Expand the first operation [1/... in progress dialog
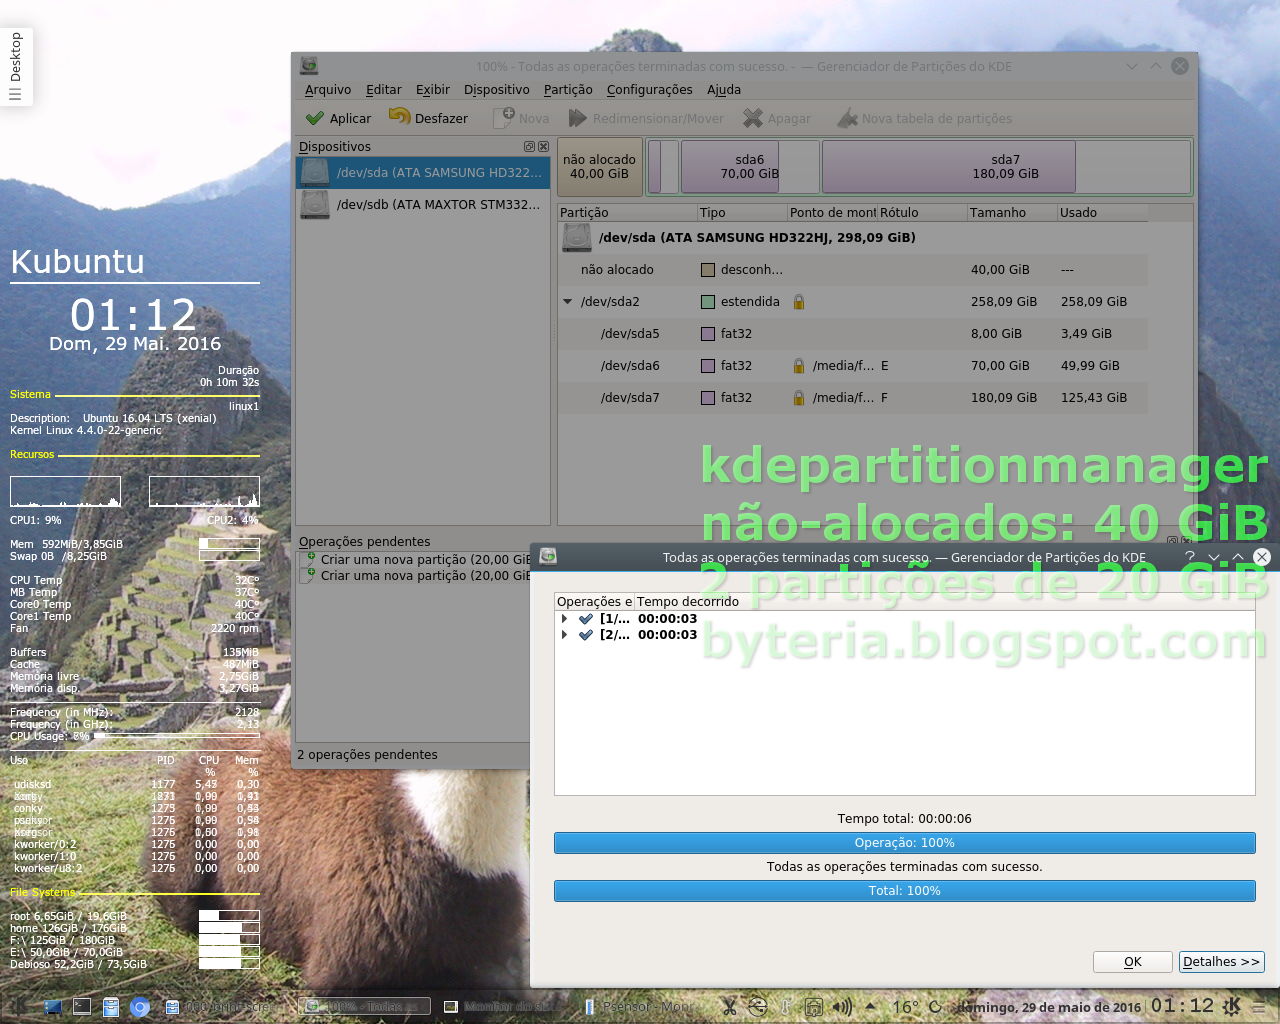Image resolution: width=1280 pixels, height=1024 pixels. pos(565,618)
